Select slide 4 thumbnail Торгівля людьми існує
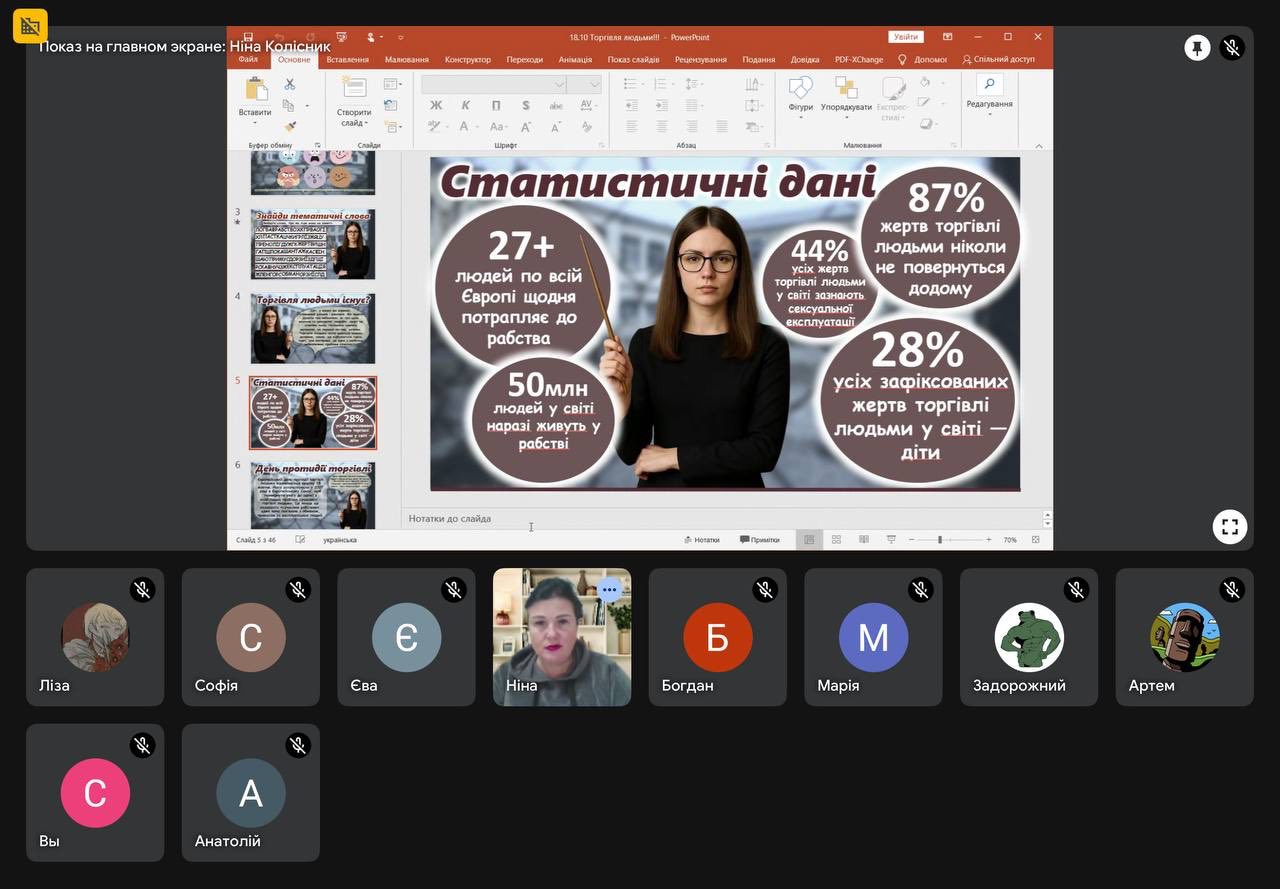1280x889 pixels. click(x=313, y=328)
